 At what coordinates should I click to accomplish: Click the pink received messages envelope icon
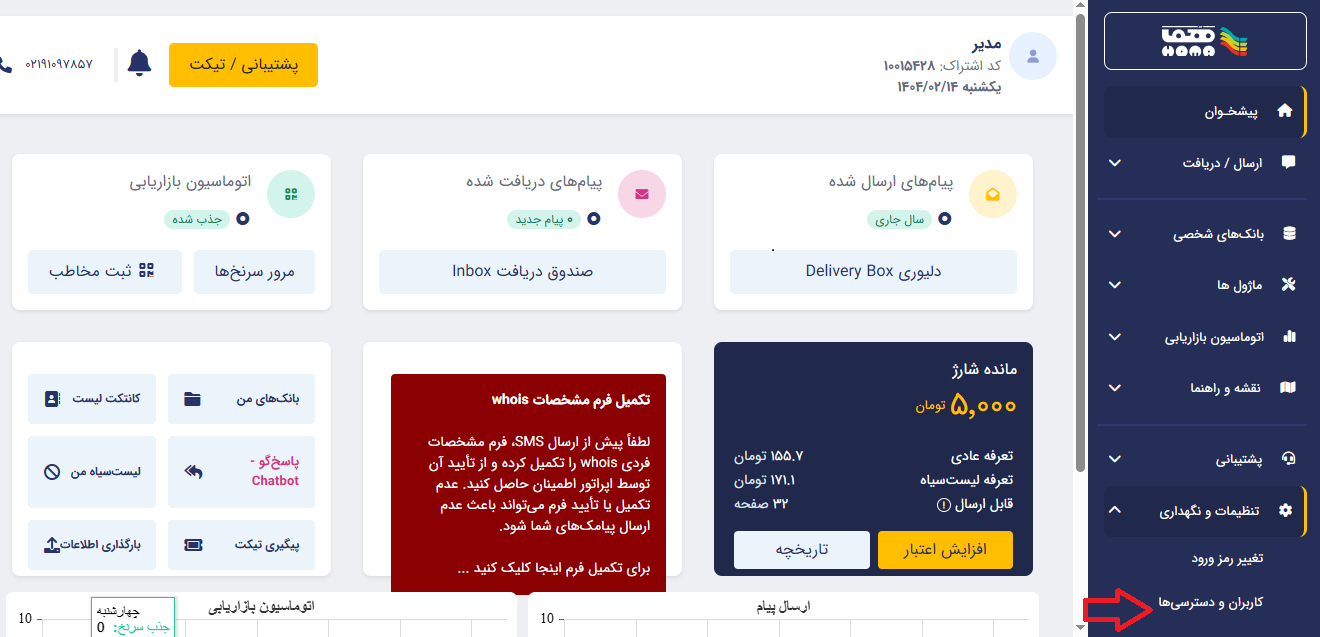coord(642,194)
